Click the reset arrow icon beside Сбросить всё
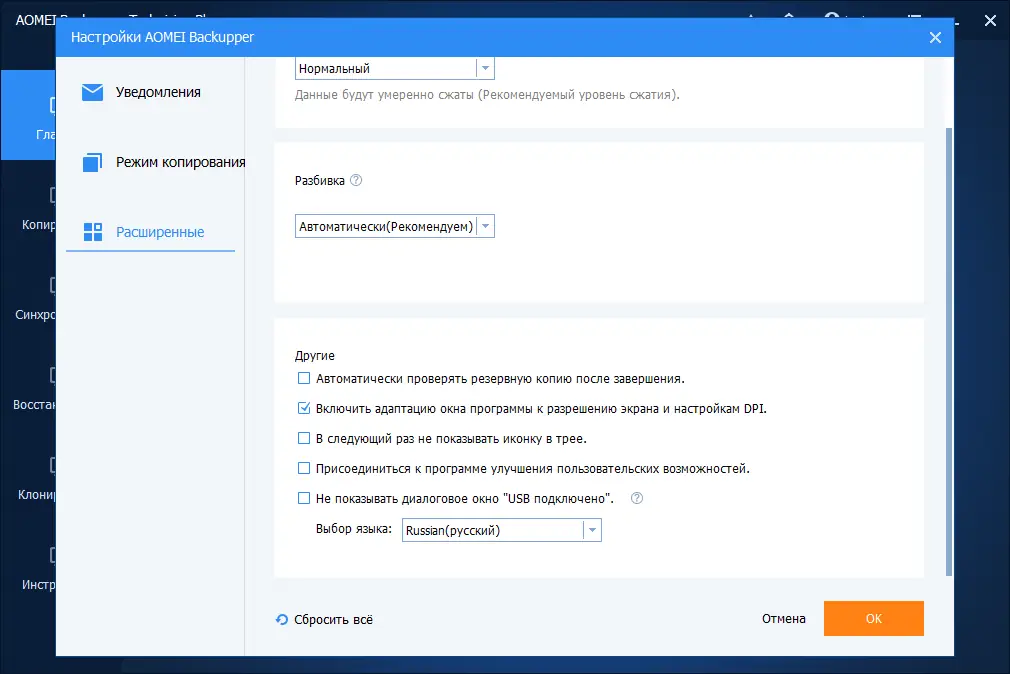The image size is (1010, 674). point(281,619)
